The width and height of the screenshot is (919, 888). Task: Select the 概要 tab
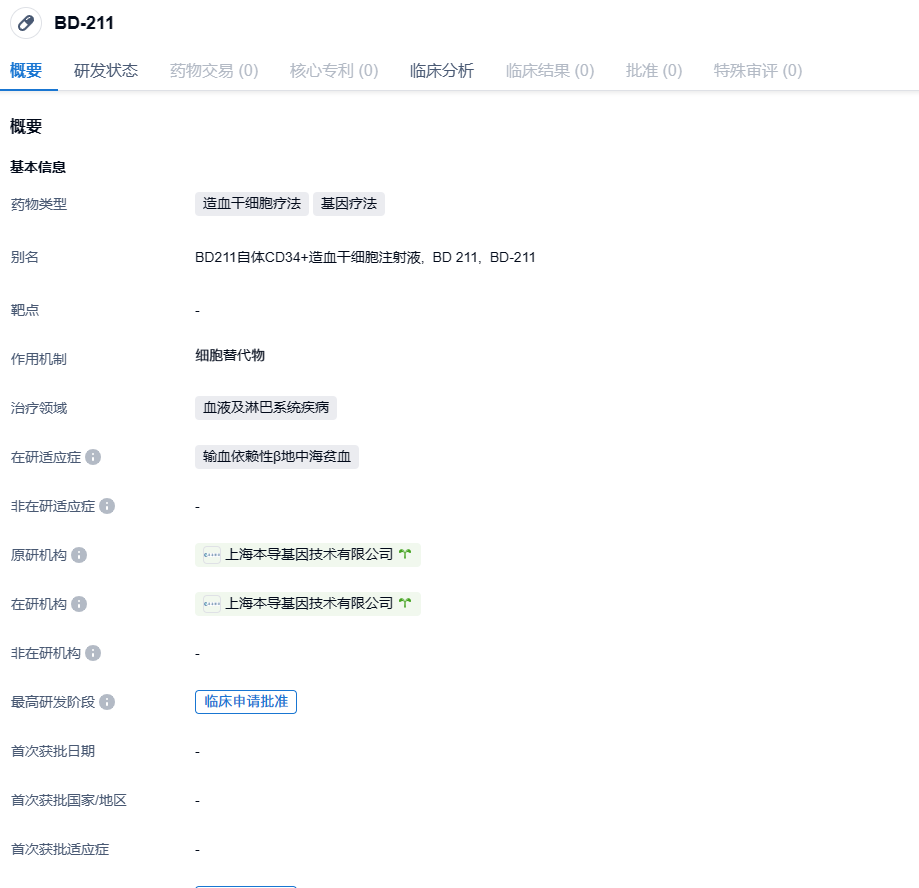(26, 70)
